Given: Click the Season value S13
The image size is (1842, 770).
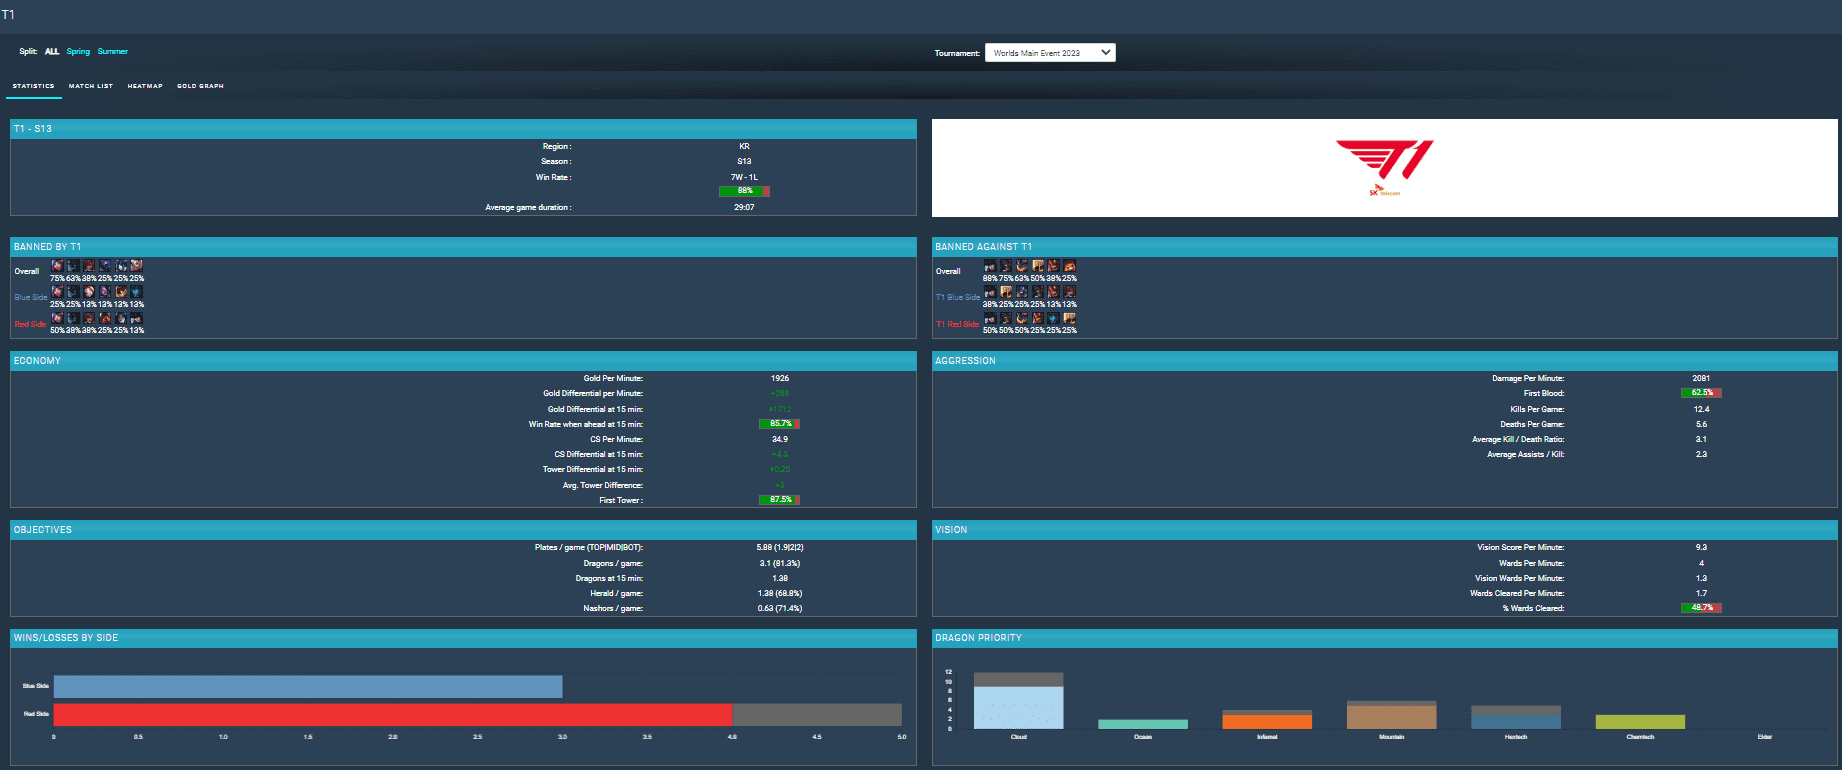Looking at the screenshot, I should [744, 161].
